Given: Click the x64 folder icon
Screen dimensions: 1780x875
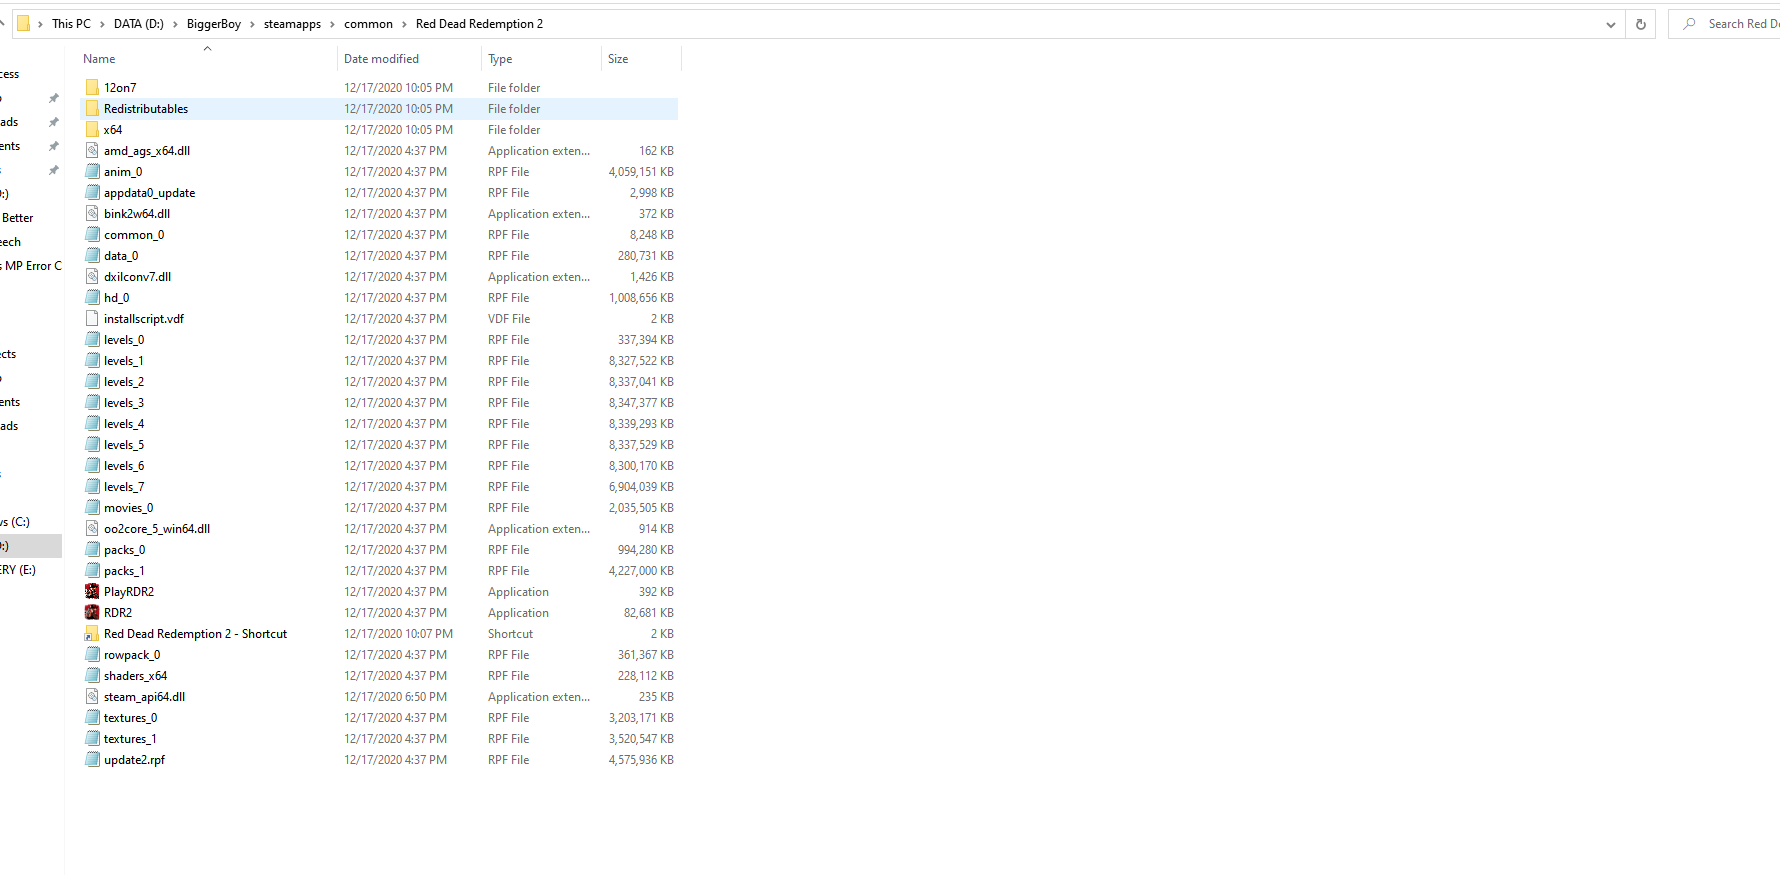Looking at the screenshot, I should (92, 129).
